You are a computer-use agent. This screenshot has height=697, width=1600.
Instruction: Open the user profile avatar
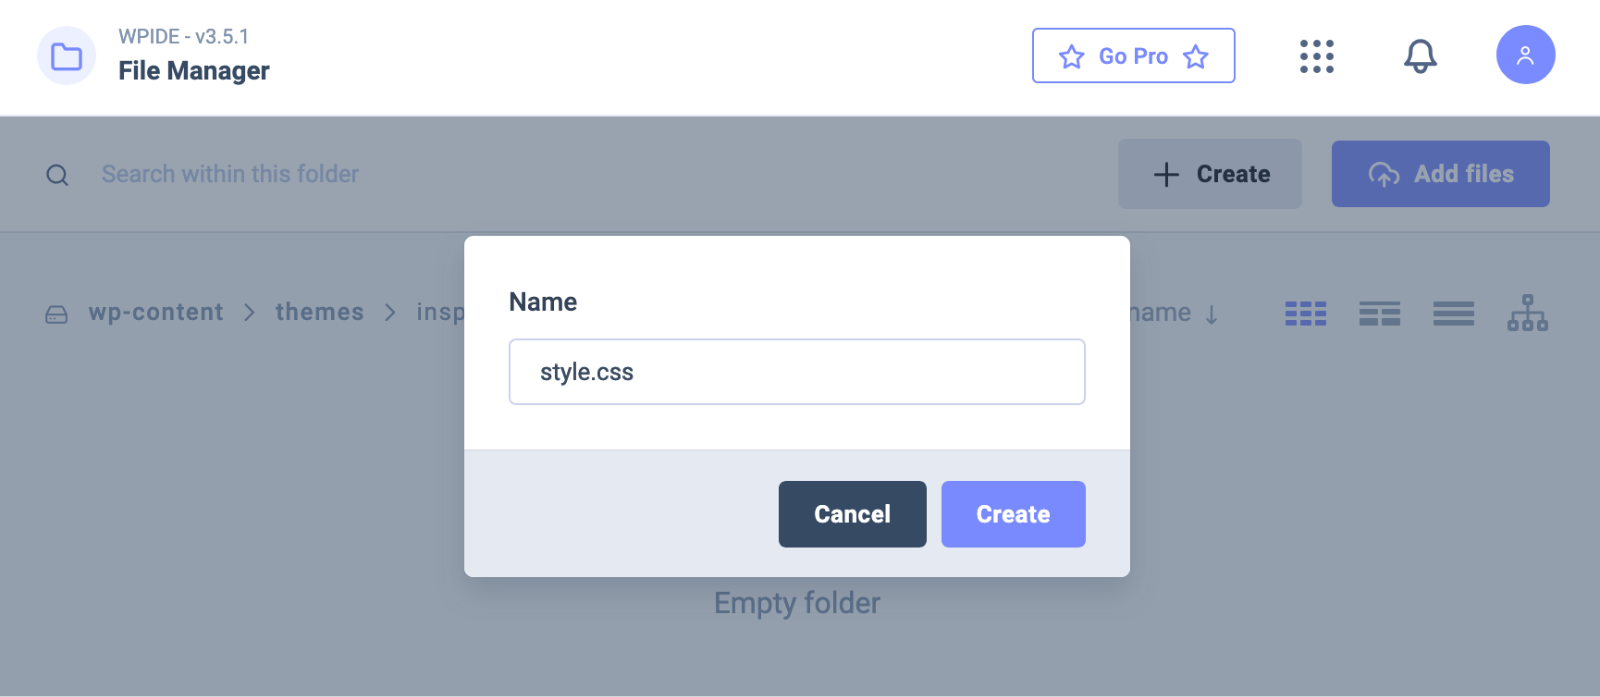pos(1525,55)
